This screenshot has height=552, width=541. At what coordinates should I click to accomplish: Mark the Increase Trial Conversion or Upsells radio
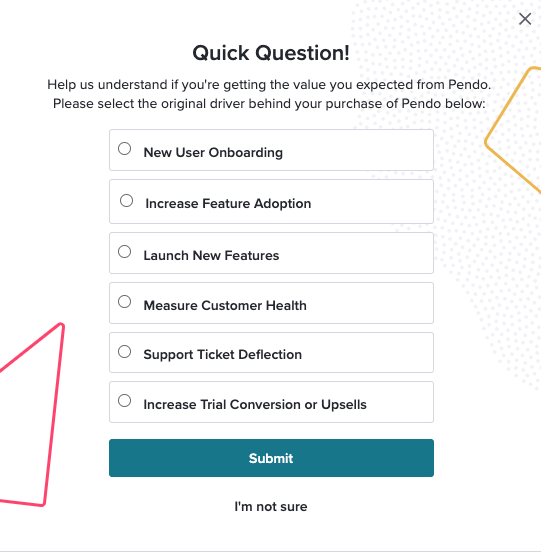click(x=125, y=401)
